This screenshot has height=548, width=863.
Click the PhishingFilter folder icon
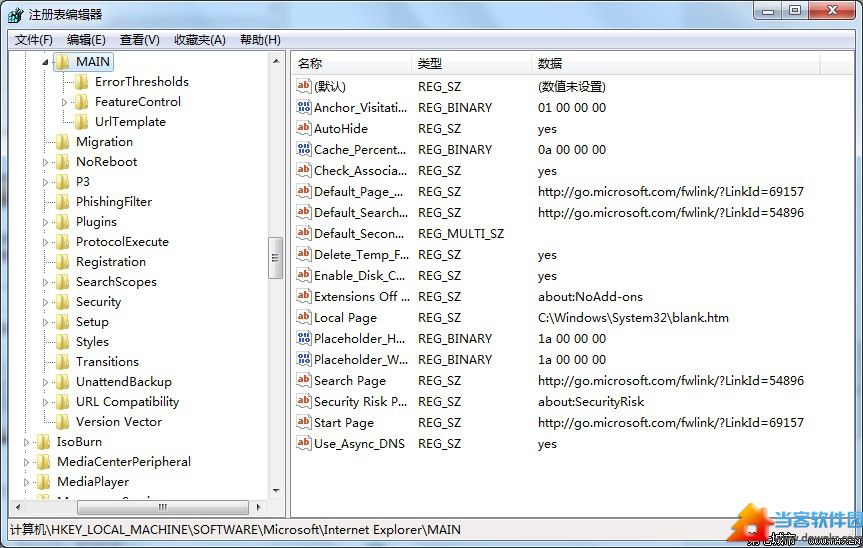pyautogui.click(x=63, y=202)
